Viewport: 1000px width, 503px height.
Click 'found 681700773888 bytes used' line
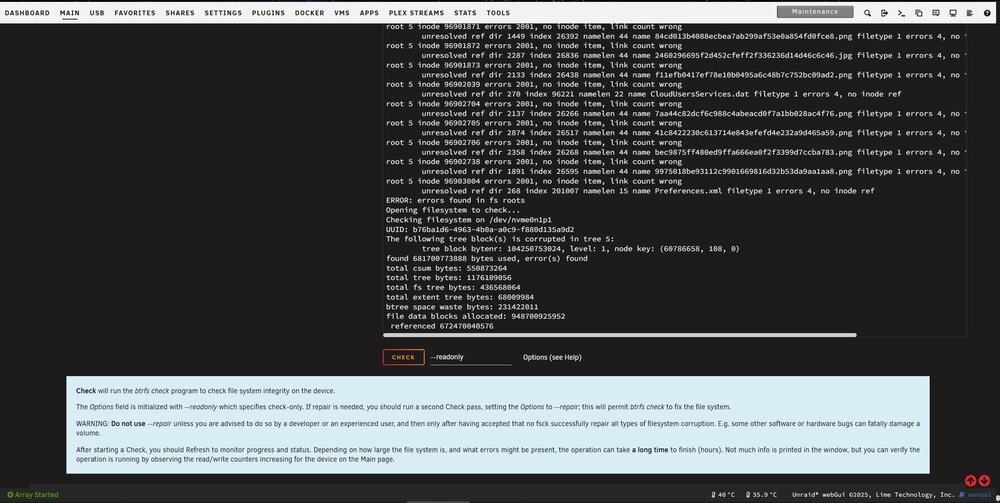[487, 258]
